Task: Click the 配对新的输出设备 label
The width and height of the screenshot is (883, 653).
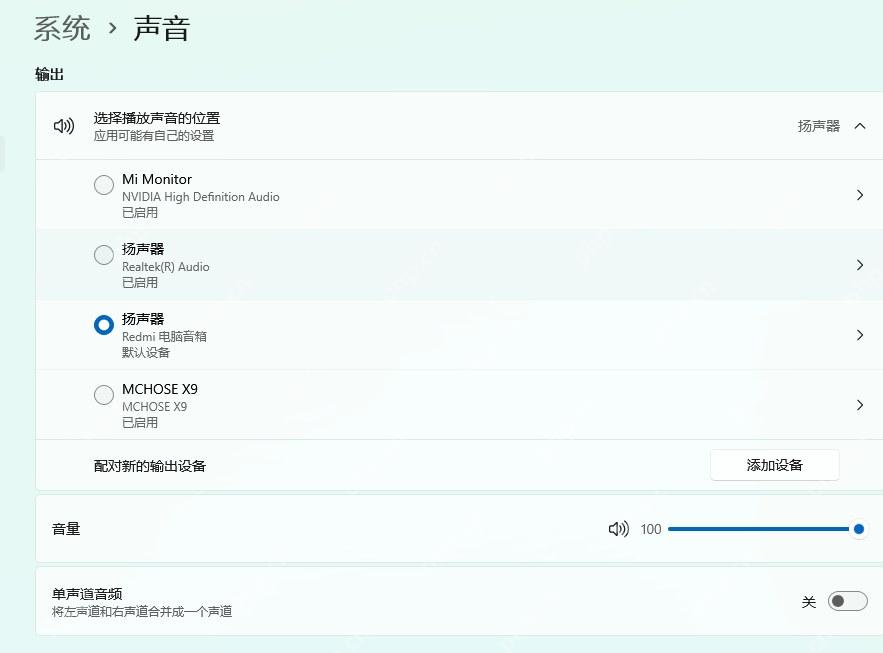Action: coord(150,466)
